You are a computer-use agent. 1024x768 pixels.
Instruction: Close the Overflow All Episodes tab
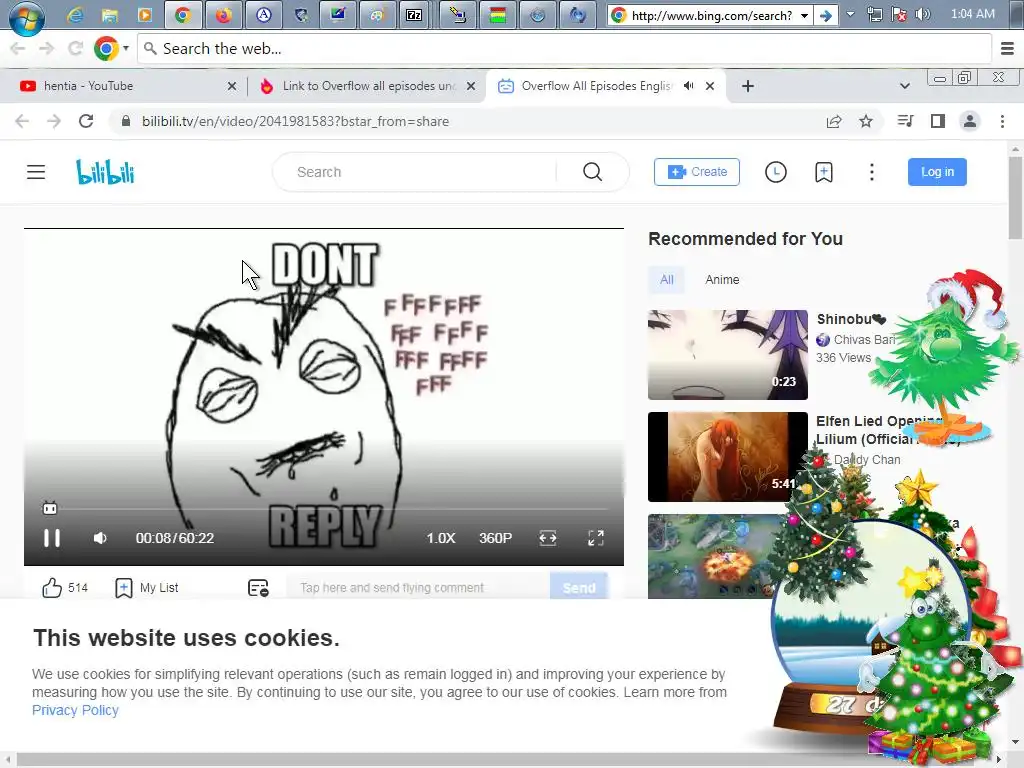[x=710, y=86]
